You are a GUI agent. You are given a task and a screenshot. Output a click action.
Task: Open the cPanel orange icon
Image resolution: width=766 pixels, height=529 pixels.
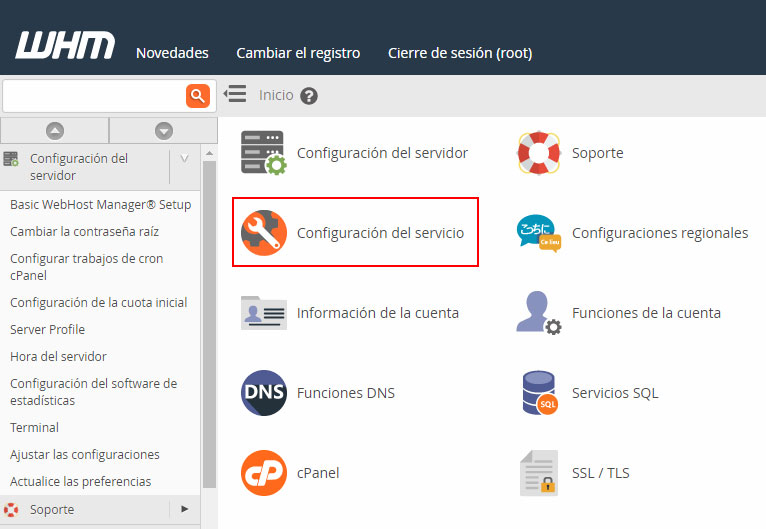[264, 473]
